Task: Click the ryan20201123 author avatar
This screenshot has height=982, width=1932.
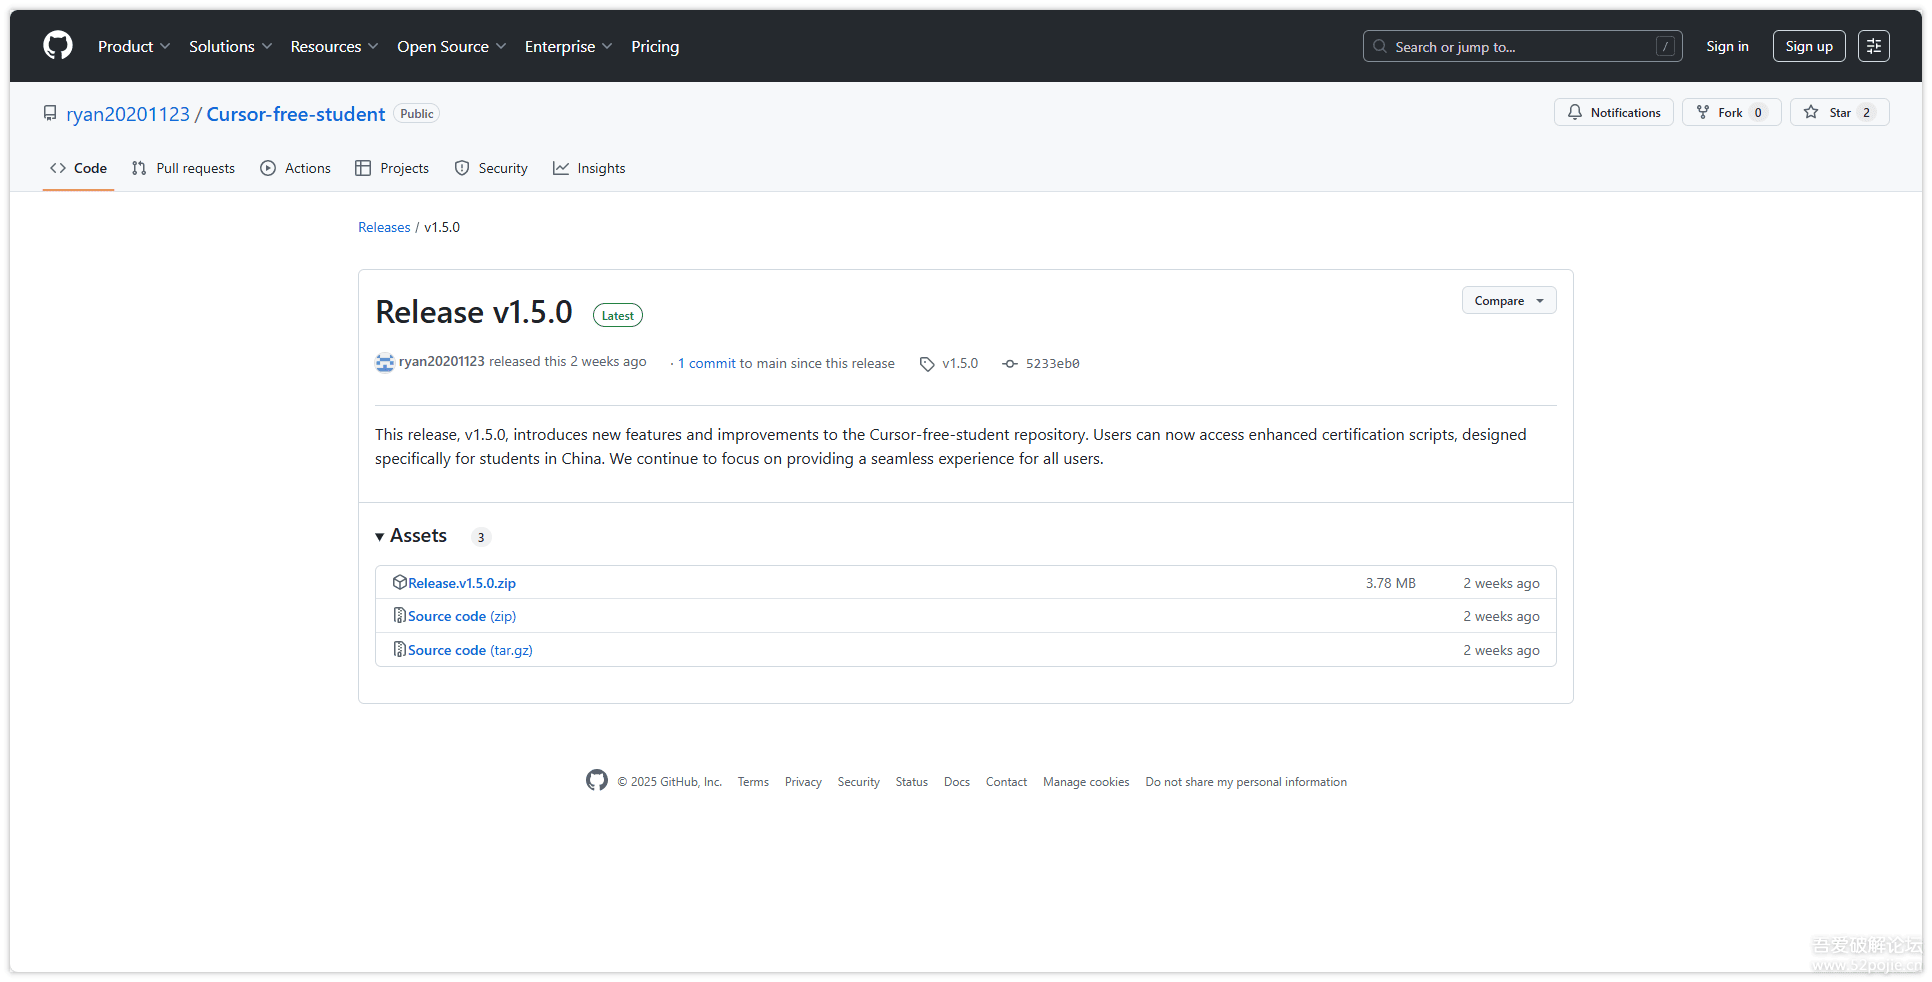Action: click(385, 363)
